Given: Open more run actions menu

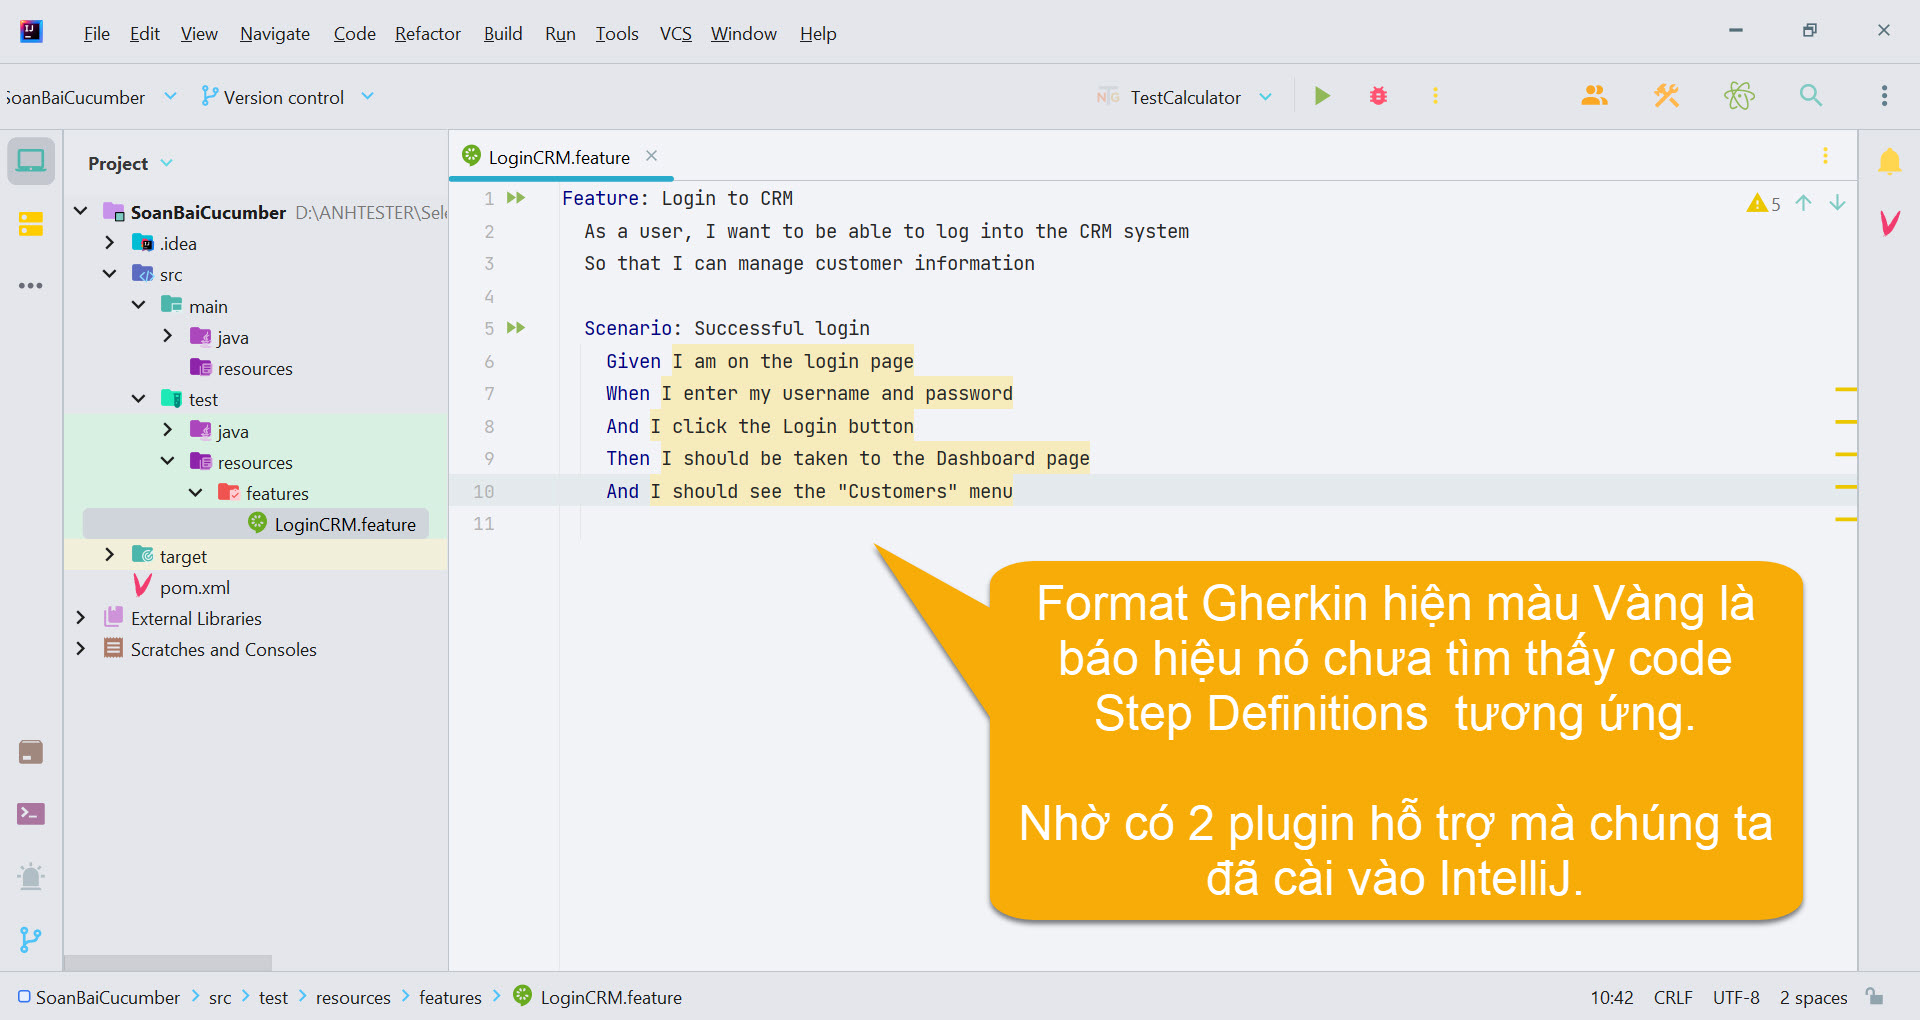Looking at the screenshot, I should (1435, 96).
